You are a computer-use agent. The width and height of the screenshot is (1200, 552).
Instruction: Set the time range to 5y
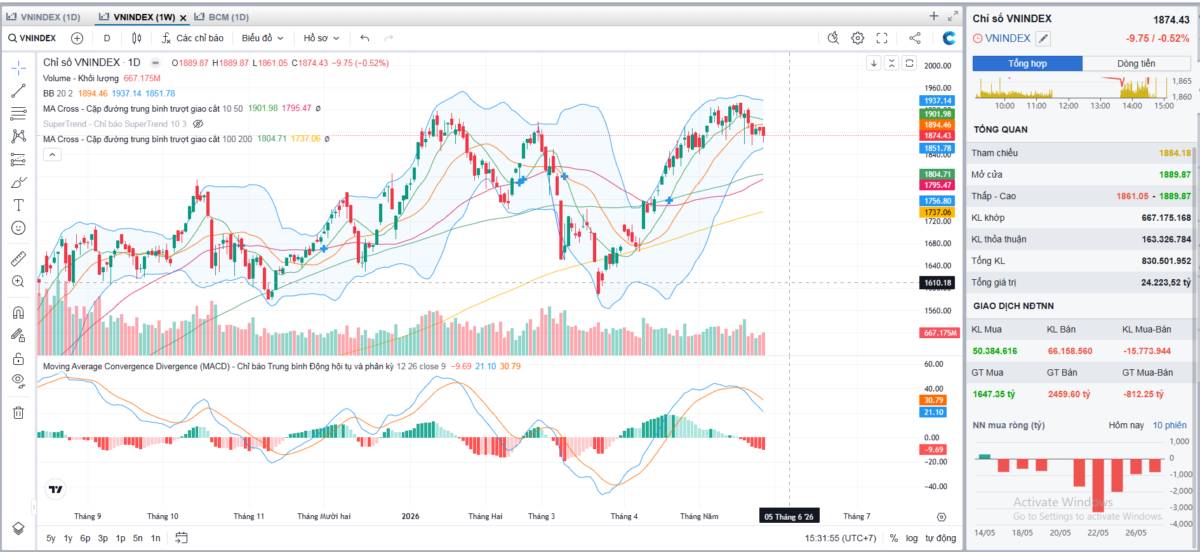click(x=50, y=538)
